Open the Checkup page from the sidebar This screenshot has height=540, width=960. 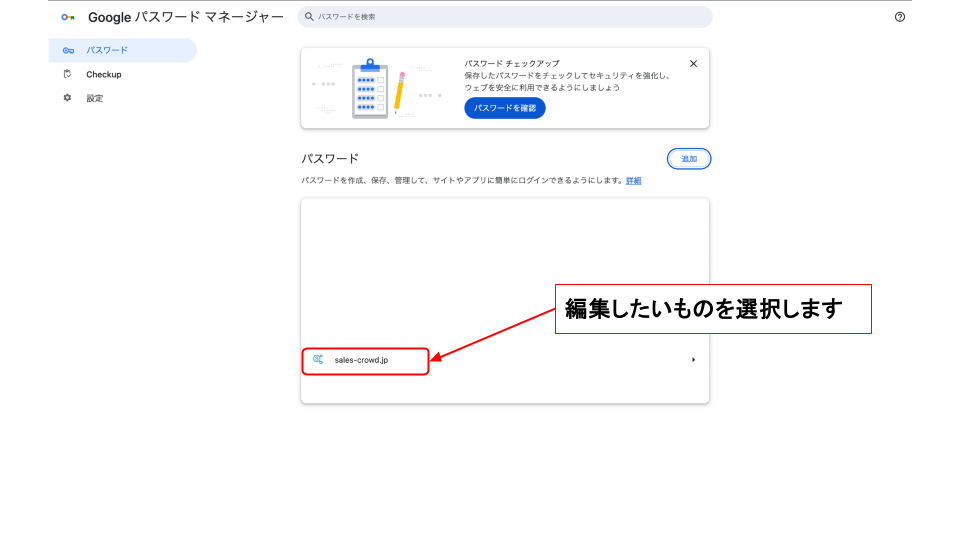tap(103, 74)
